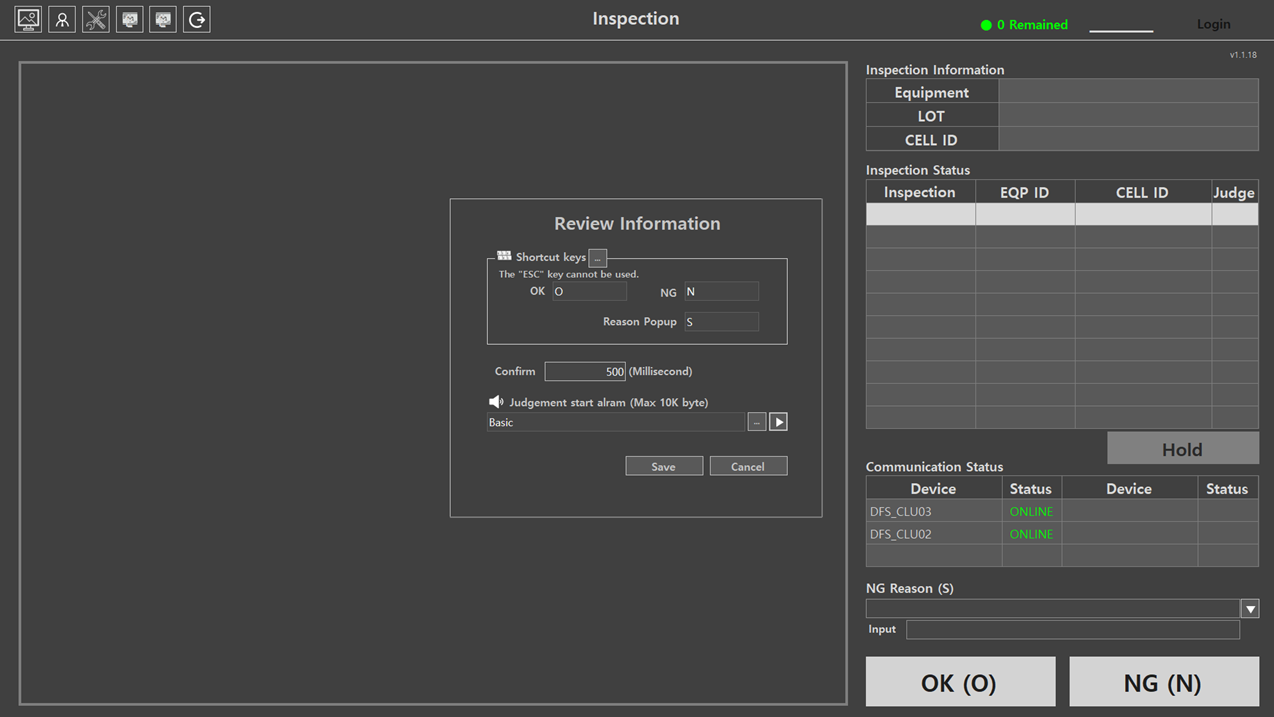
Task: Click the NG Reason (S) label
Action: [909, 588]
